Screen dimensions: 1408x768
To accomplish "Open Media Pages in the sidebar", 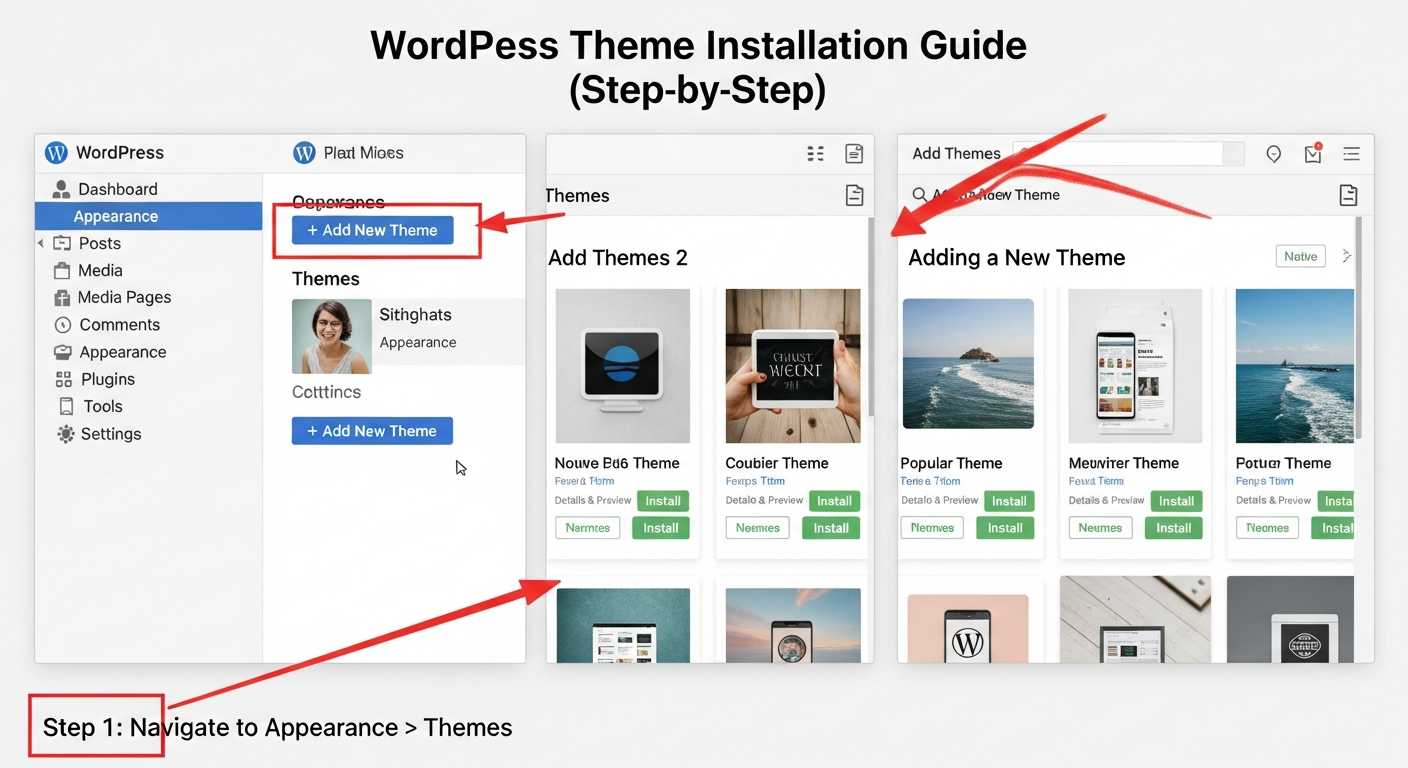I will [x=124, y=297].
